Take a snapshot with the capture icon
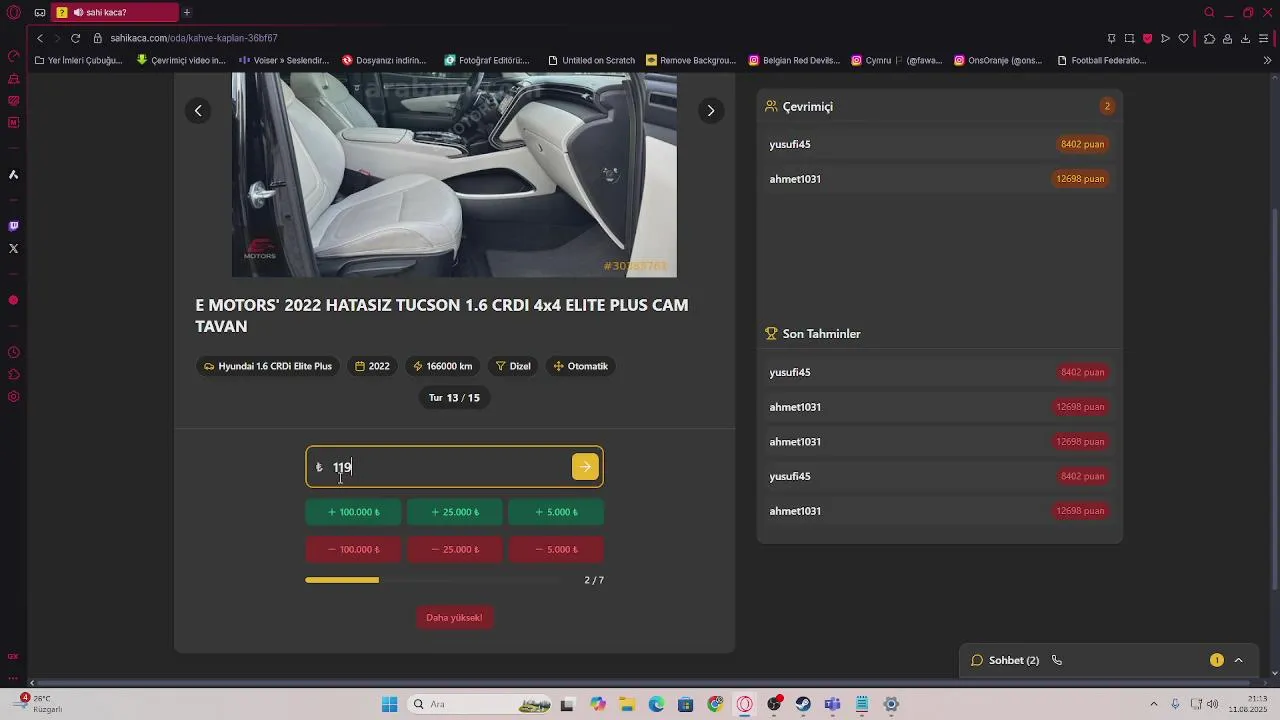1280x720 pixels. click(1129, 38)
